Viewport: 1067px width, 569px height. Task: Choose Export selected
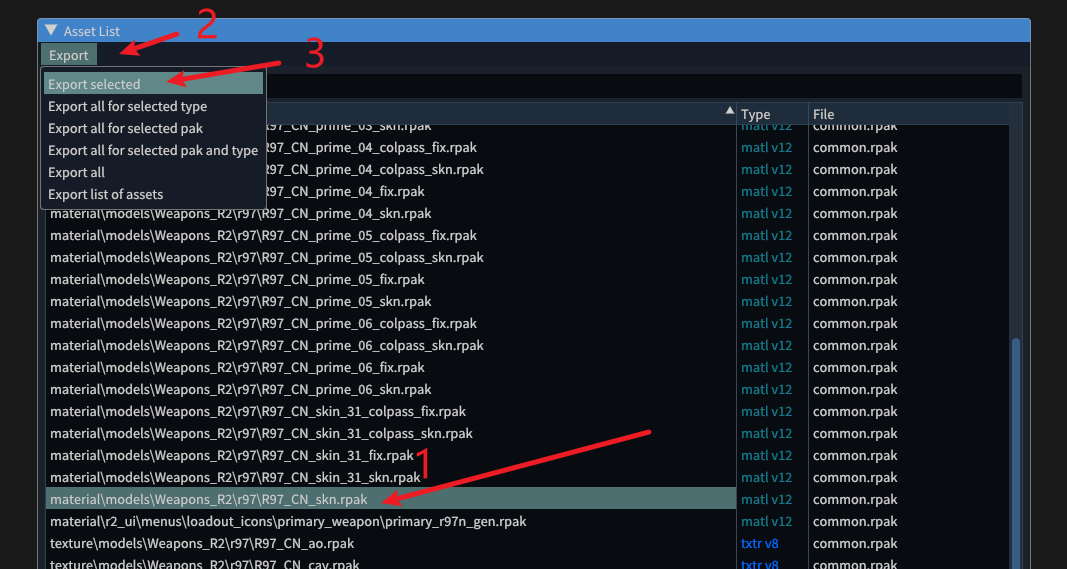pos(94,84)
